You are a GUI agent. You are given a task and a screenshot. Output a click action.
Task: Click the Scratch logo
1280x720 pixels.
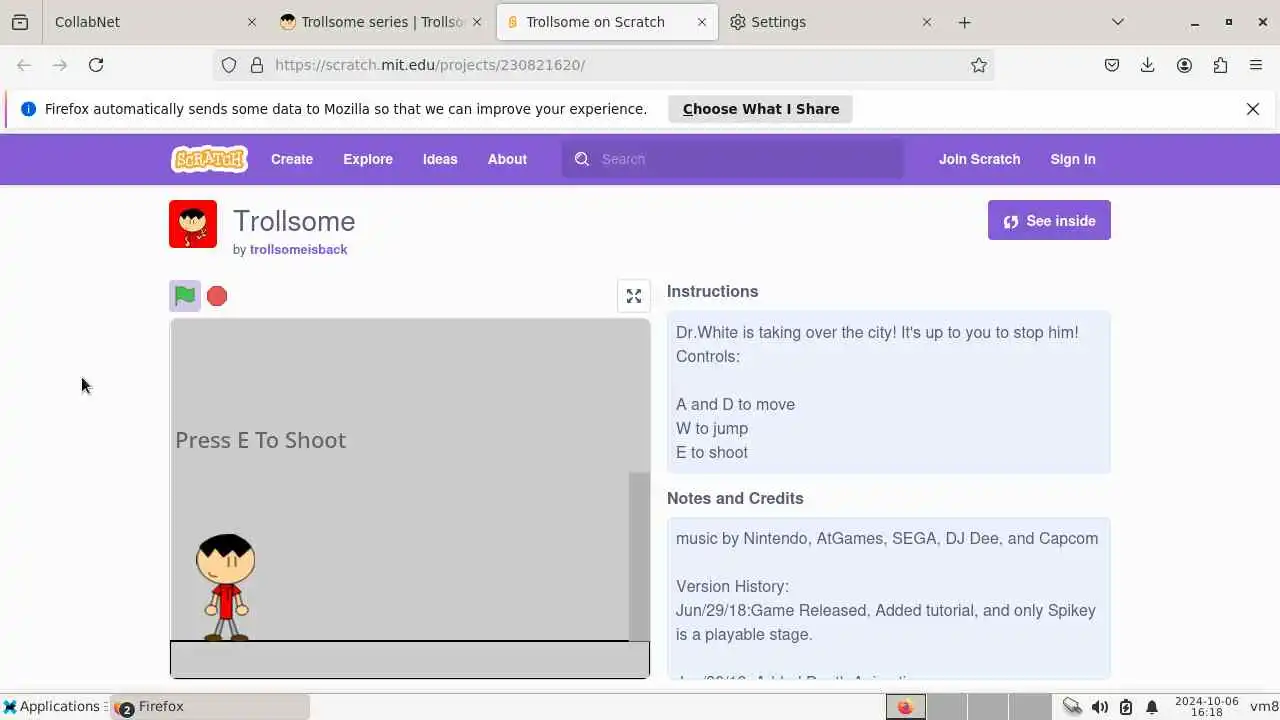[209, 159]
